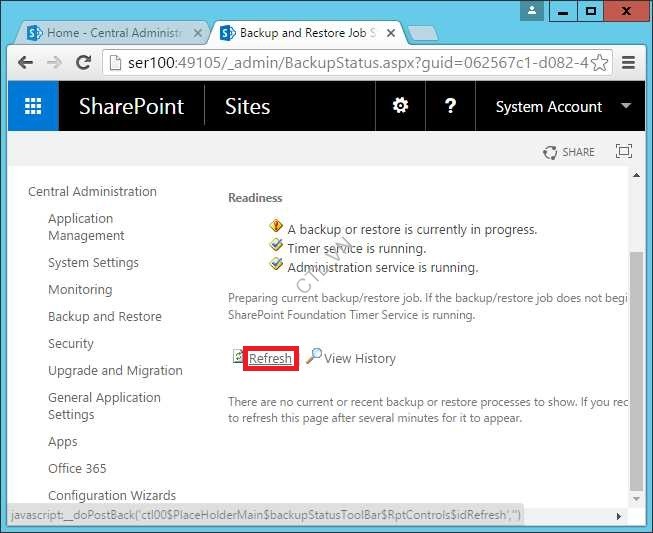Screen dimensions: 653x533
Task: Open the Sites link in header
Action: pos(247,106)
